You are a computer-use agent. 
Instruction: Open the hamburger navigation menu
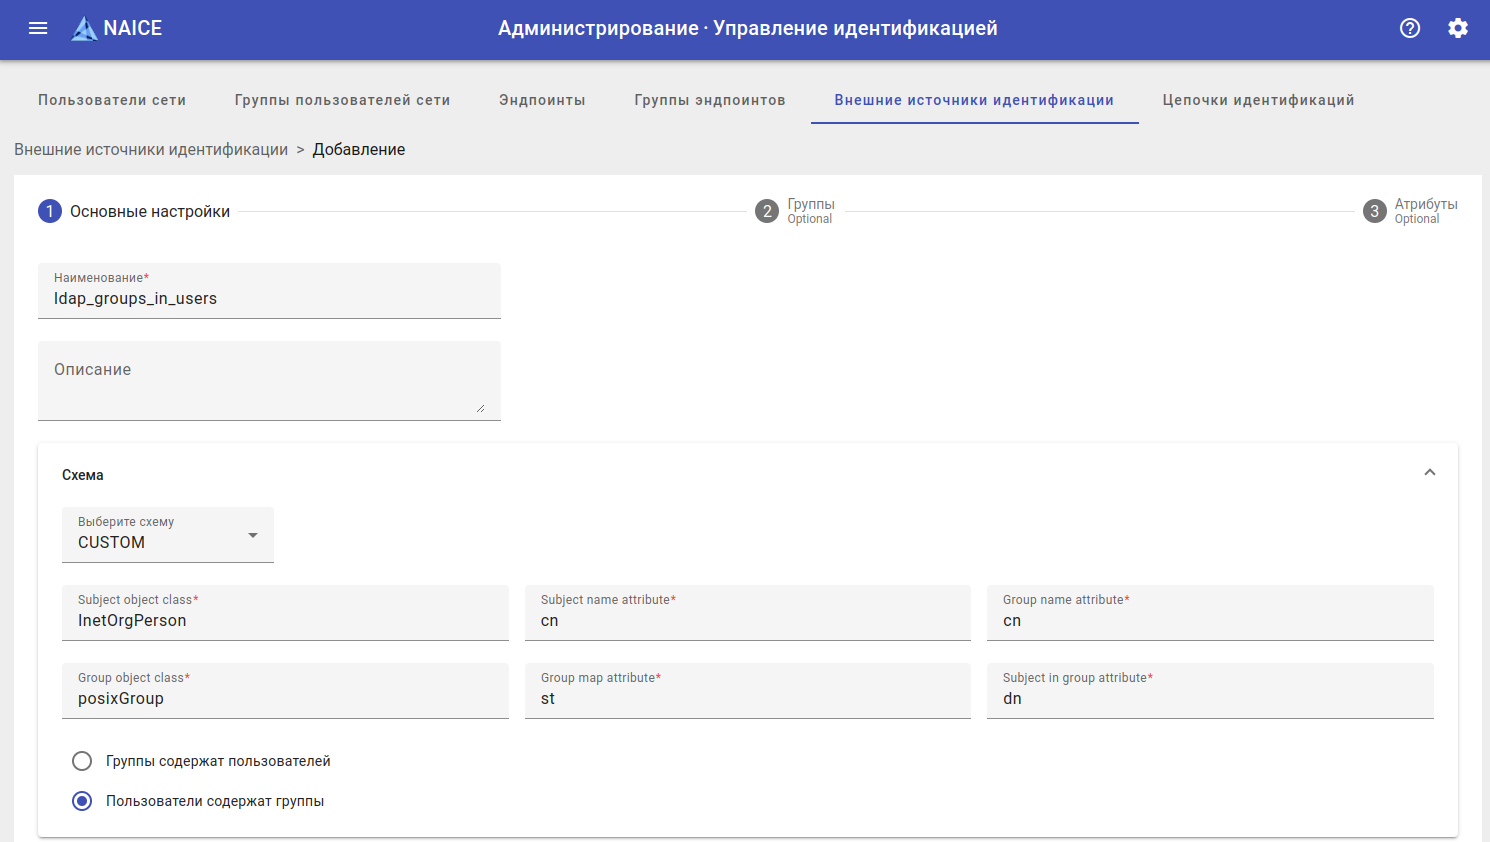[38, 28]
